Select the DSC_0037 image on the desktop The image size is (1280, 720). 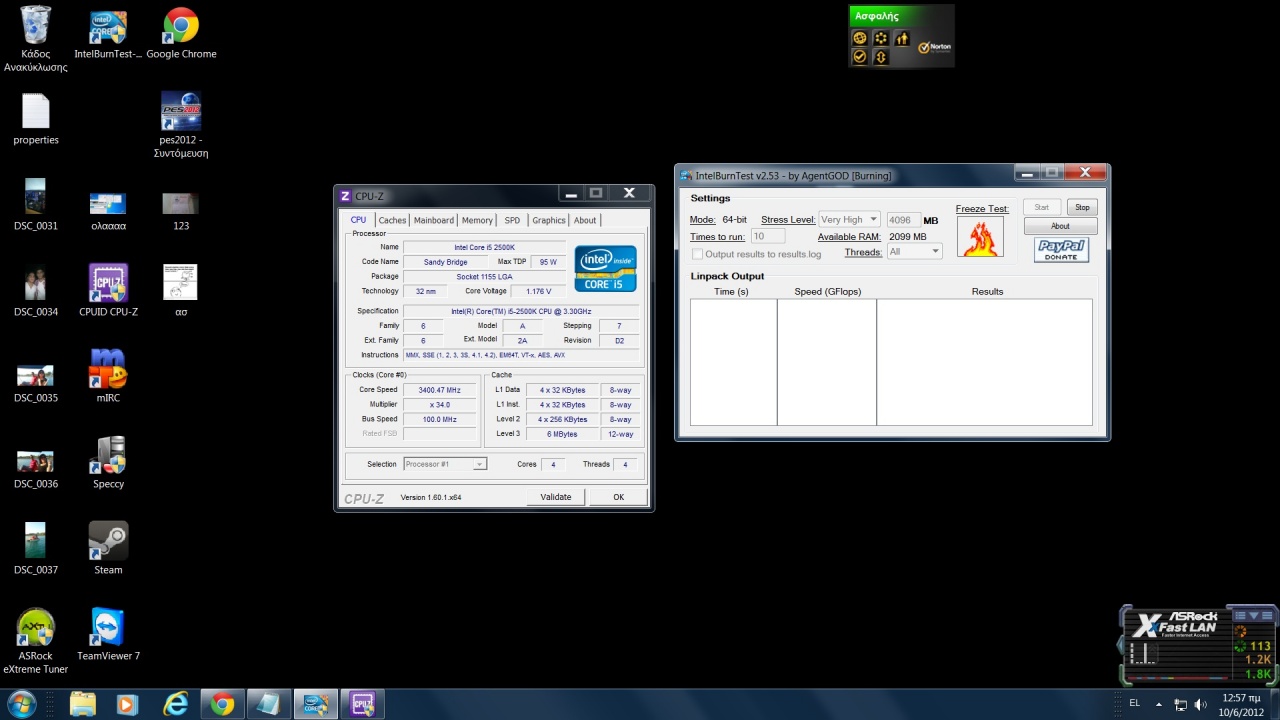(x=36, y=548)
